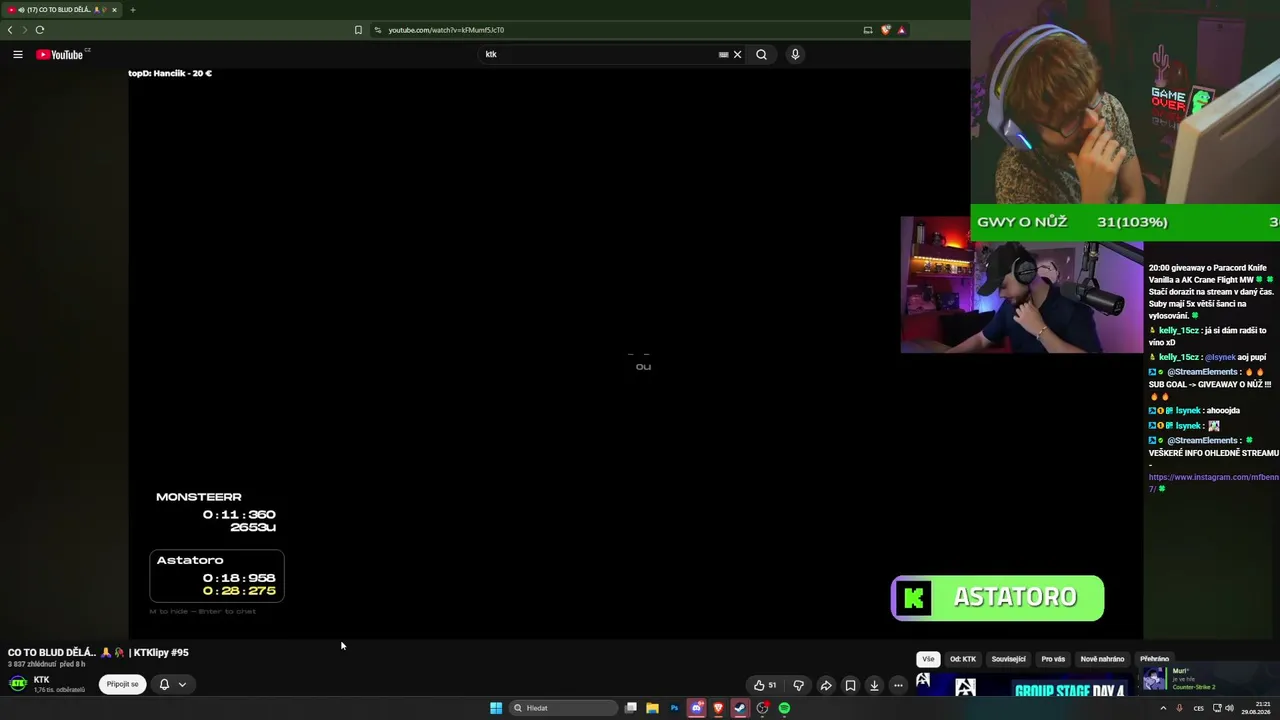Open the clock and date showing 21:21

[1256, 708]
